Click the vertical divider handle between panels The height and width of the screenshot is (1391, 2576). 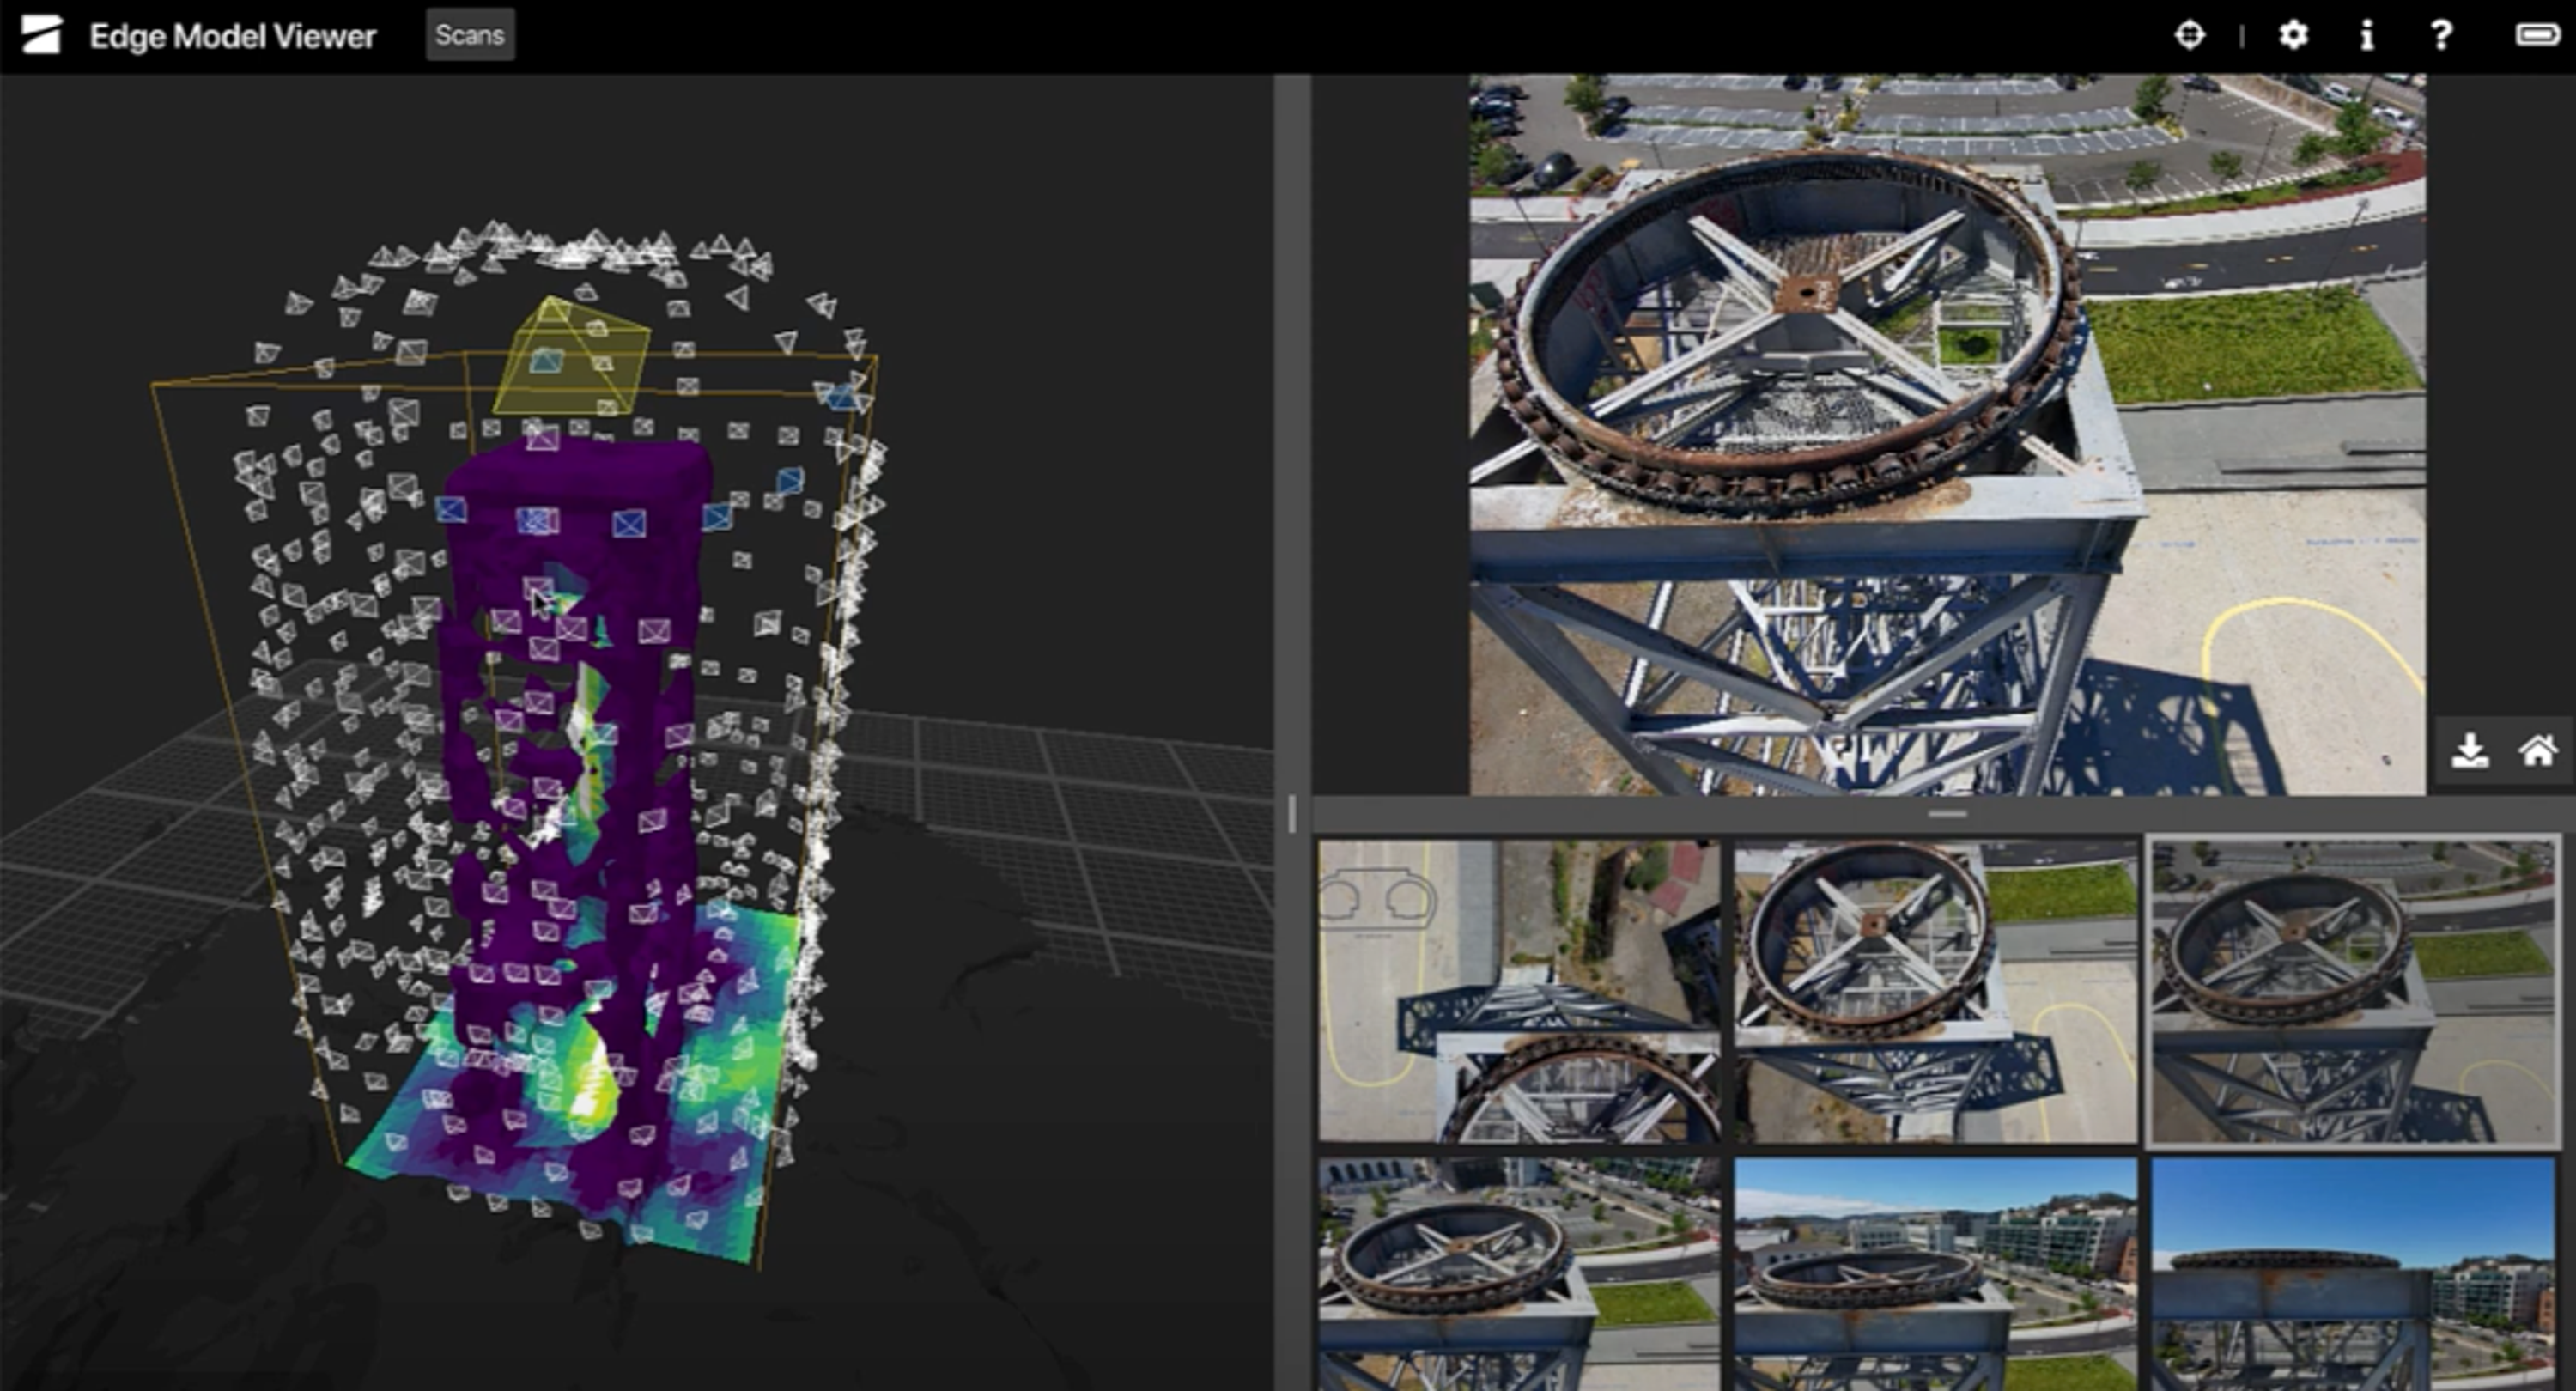click(x=1292, y=813)
